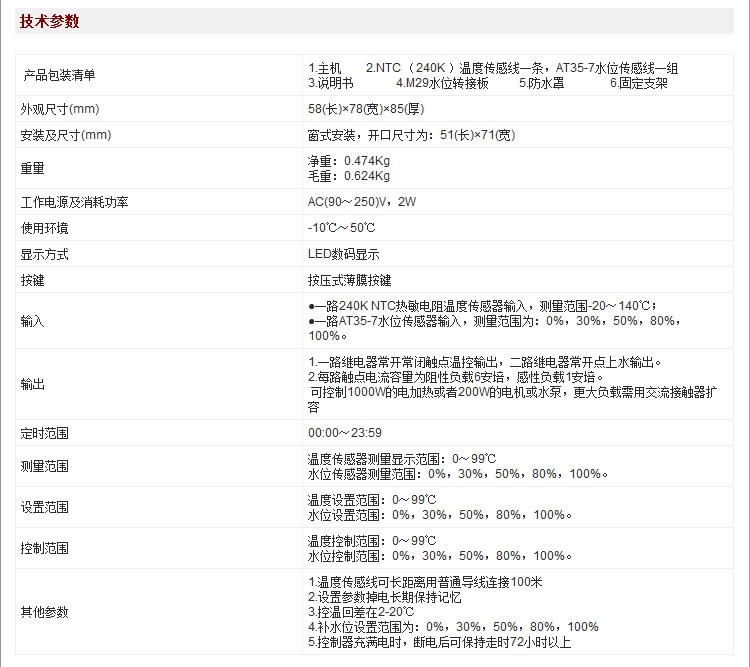
Task: Select the 水位设置范围 line
Action: coord(440,515)
